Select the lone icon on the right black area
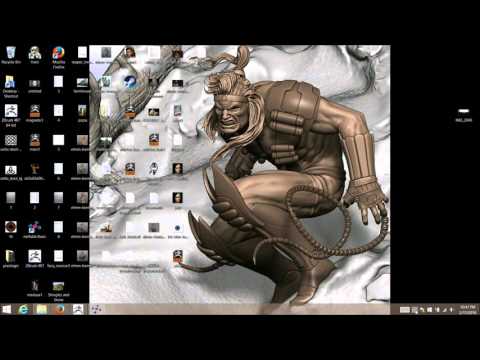 coord(464,115)
